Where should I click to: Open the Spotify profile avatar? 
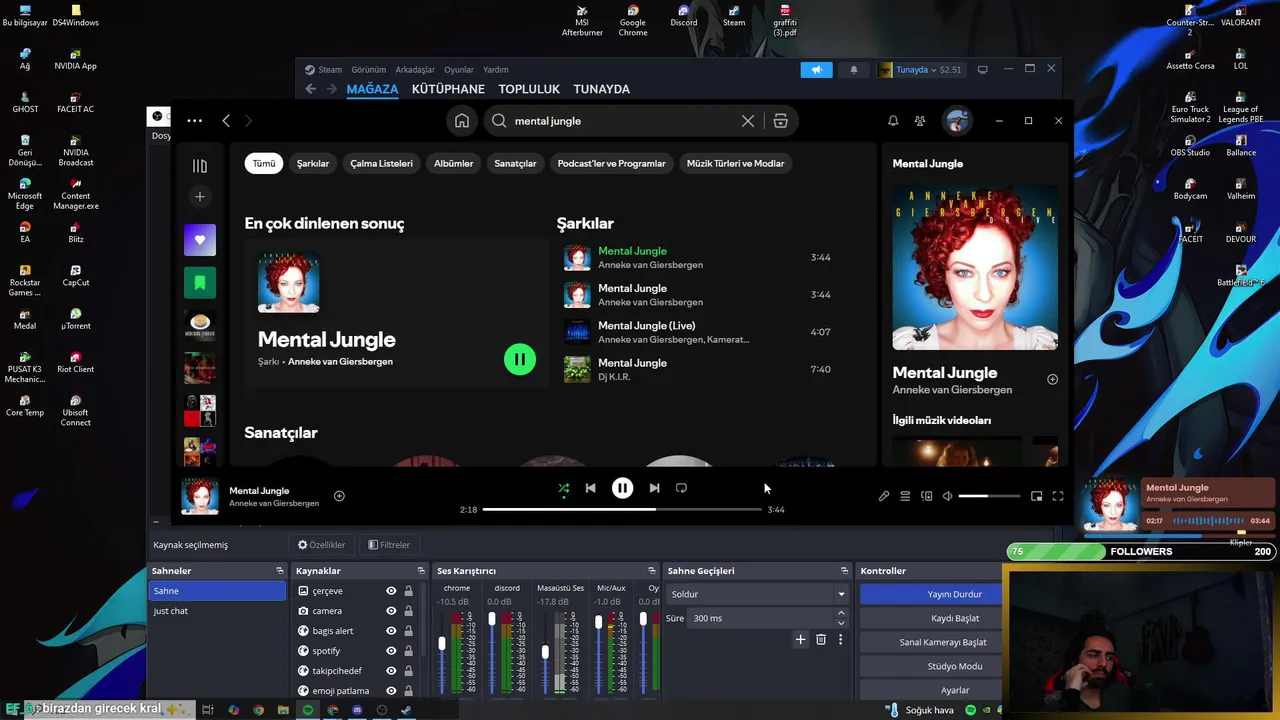pos(957,121)
